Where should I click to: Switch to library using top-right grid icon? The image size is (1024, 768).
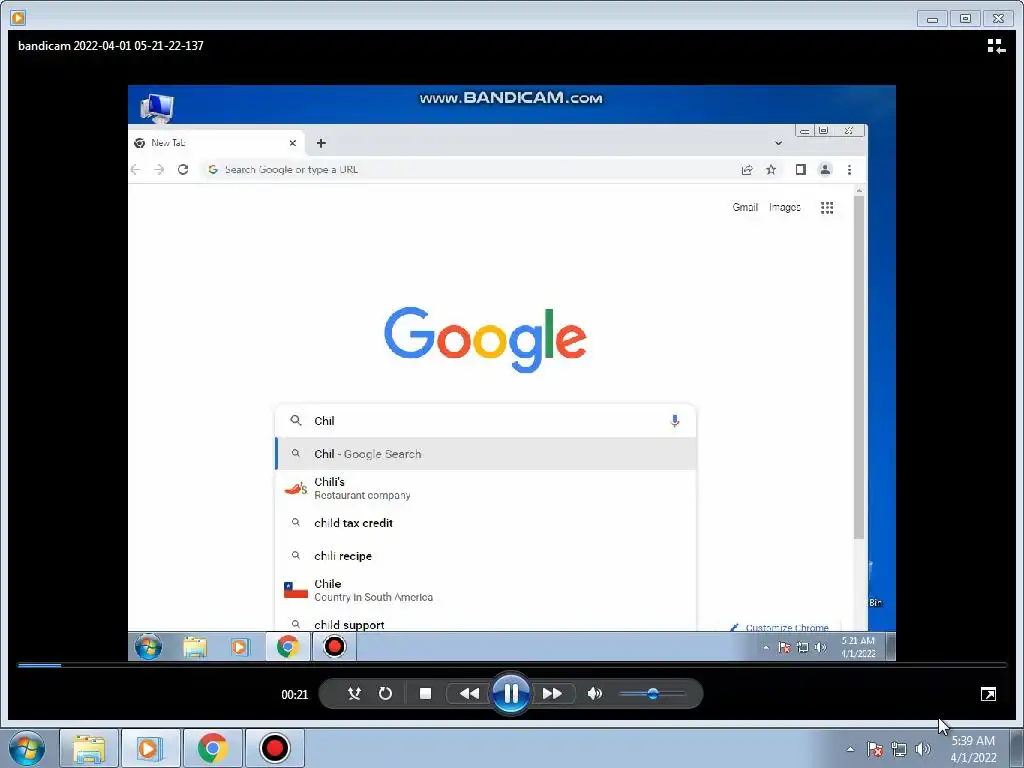click(996, 46)
